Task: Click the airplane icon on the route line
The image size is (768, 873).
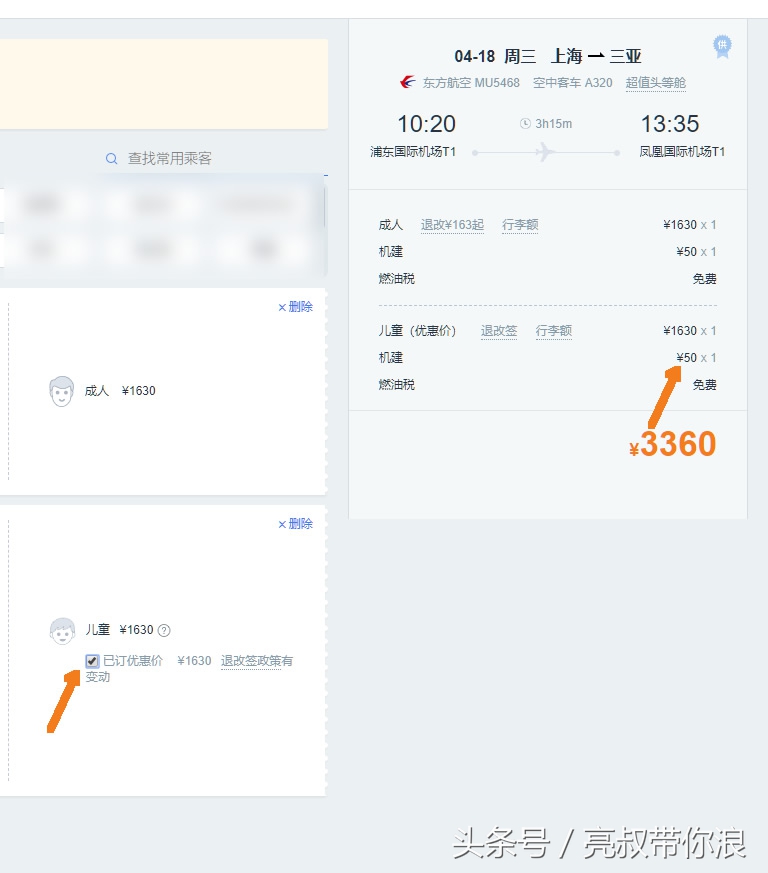Action: click(546, 152)
